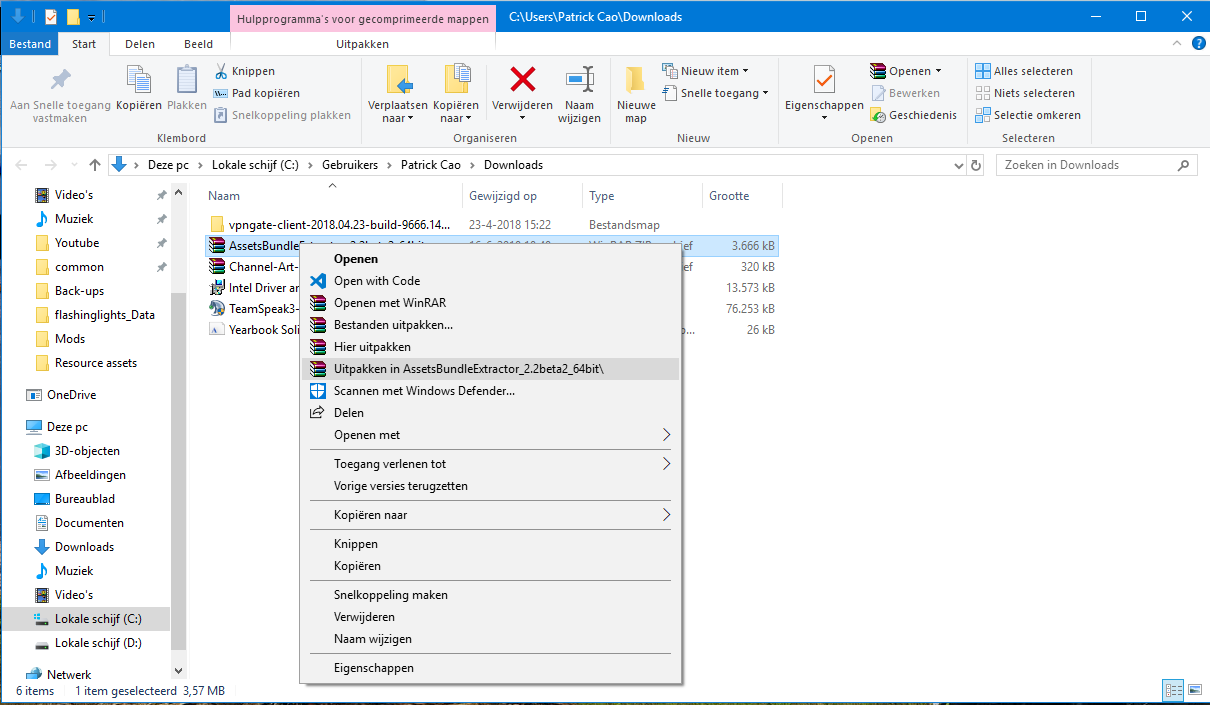Create folder with Nieuwe map icon
This screenshot has width=1210, height=705.
click(636, 80)
